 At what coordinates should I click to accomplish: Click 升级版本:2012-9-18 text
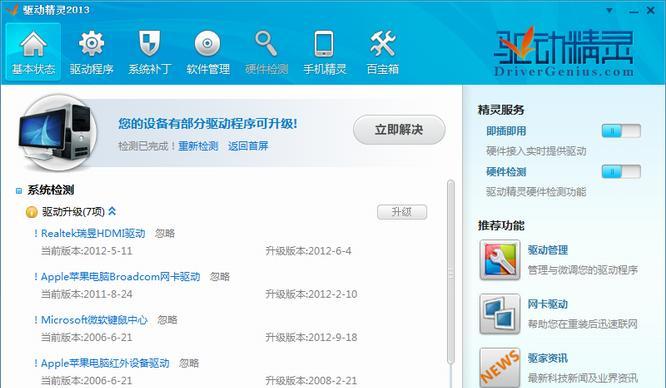(311, 338)
